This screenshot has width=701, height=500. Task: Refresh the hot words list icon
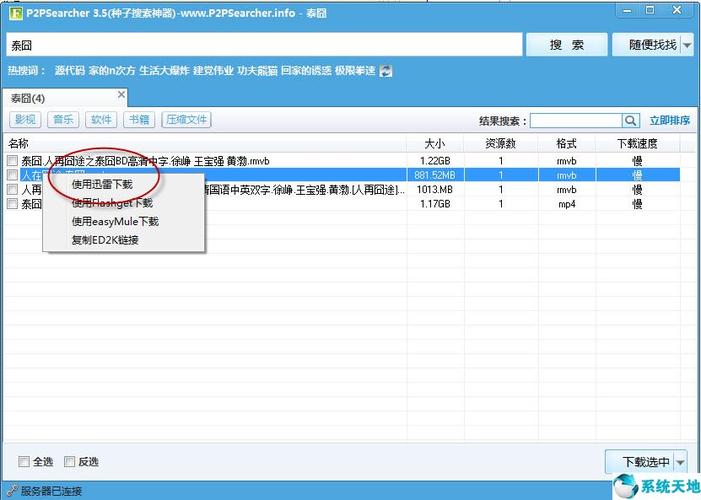tap(386, 71)
